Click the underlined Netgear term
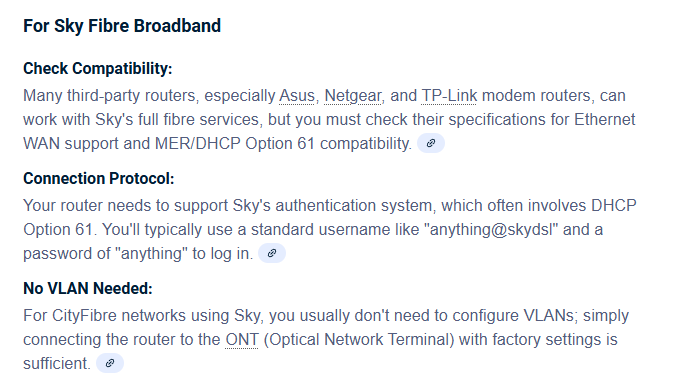 (353, 96)
